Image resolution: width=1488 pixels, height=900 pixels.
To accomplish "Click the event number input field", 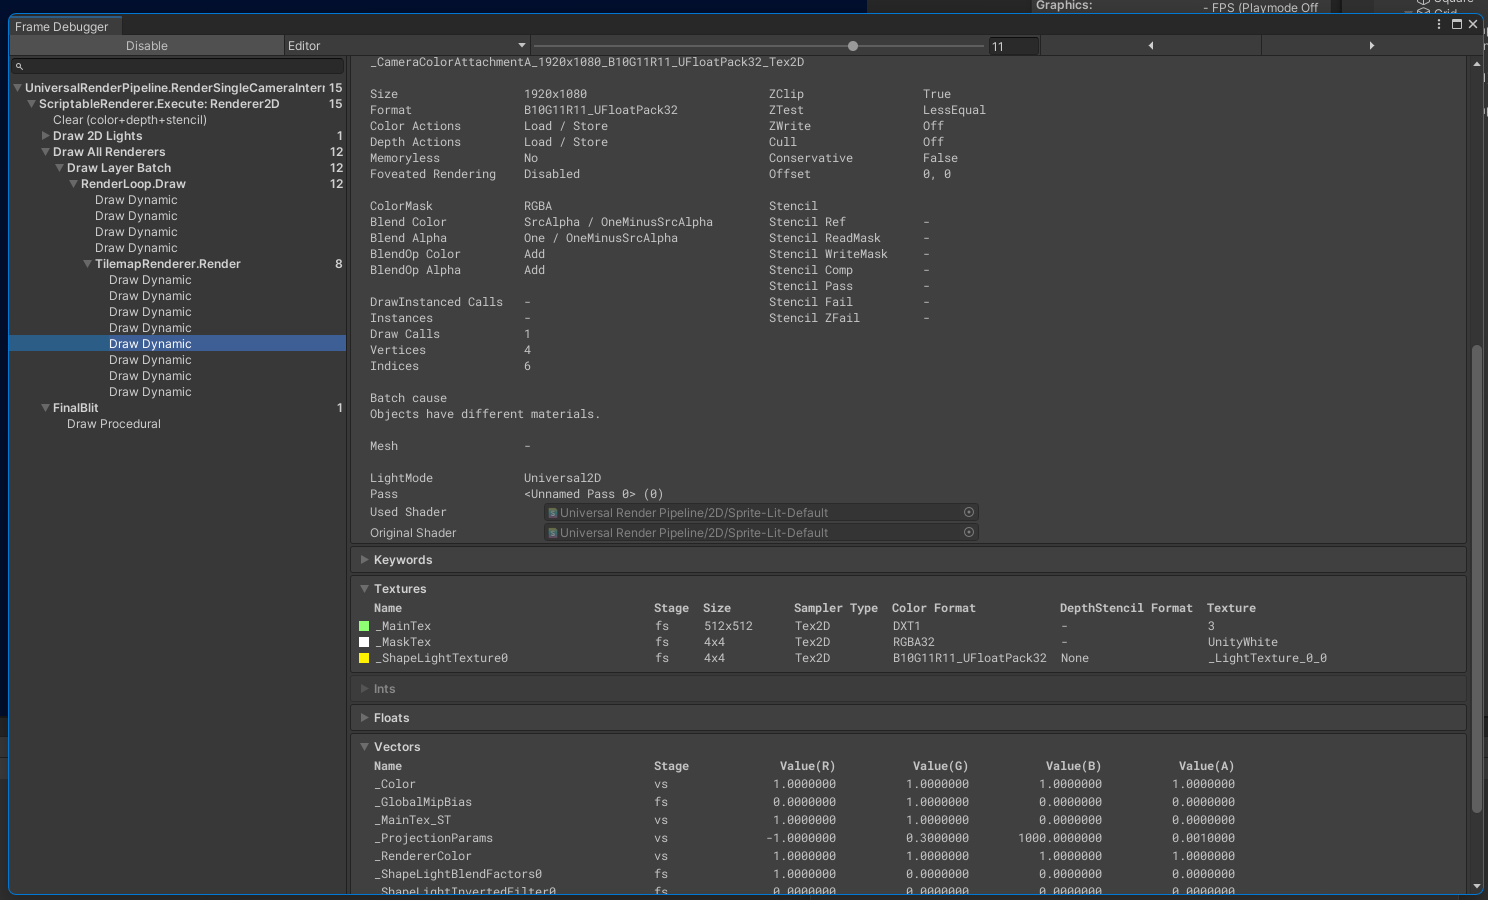I will coord(1013,47).
